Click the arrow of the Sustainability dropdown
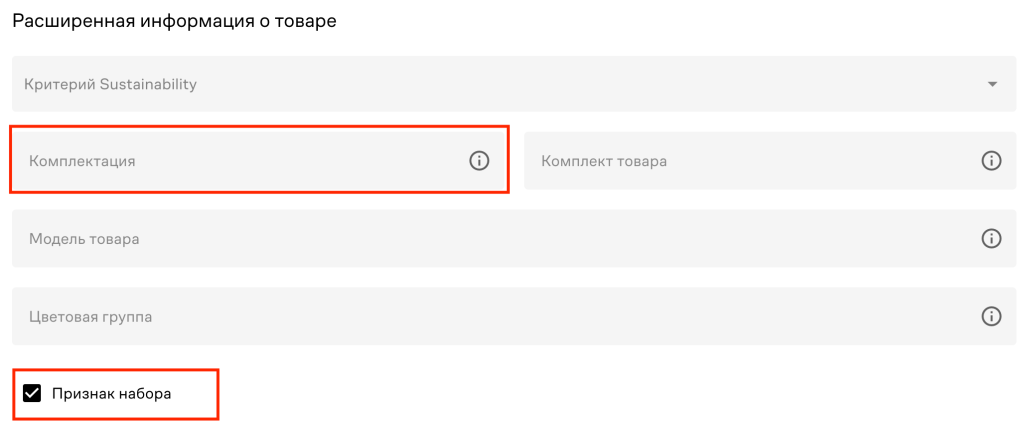Viewport: 1024px width, 437px height. [x=992, y=84]
